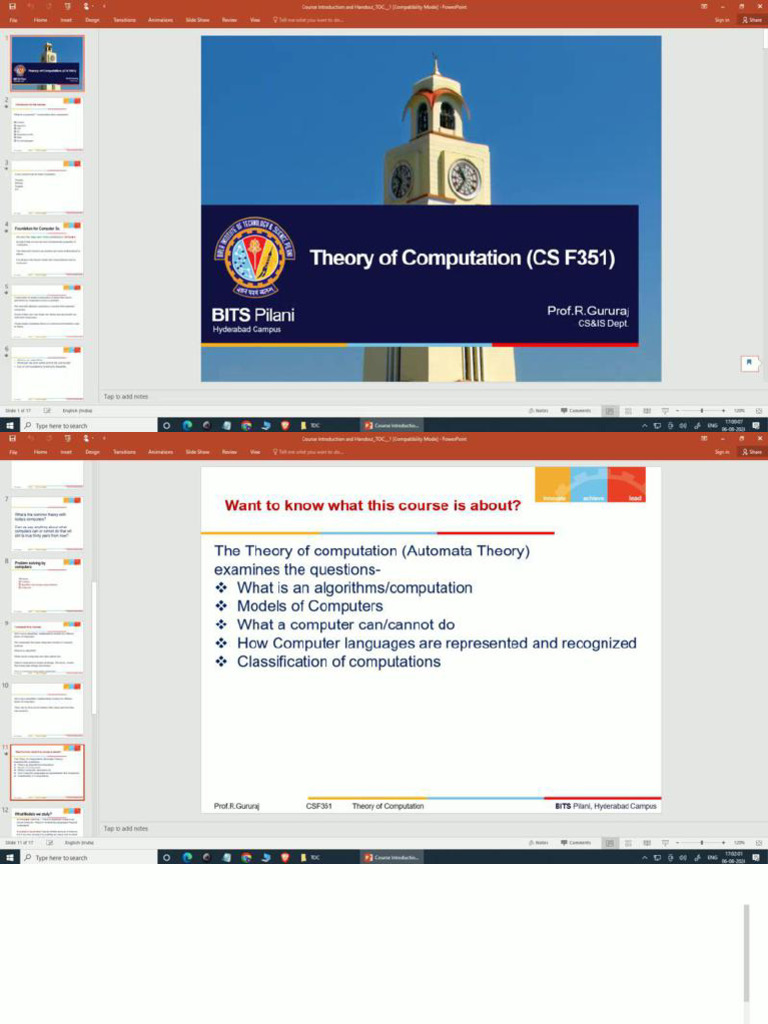
Task: Click Brave icon in taskbar below title-slide window
Action: 285,425
